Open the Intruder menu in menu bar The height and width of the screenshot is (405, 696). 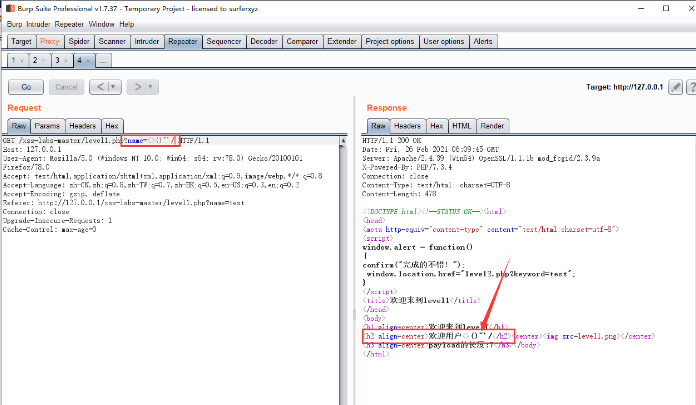[x=38, y=24]
